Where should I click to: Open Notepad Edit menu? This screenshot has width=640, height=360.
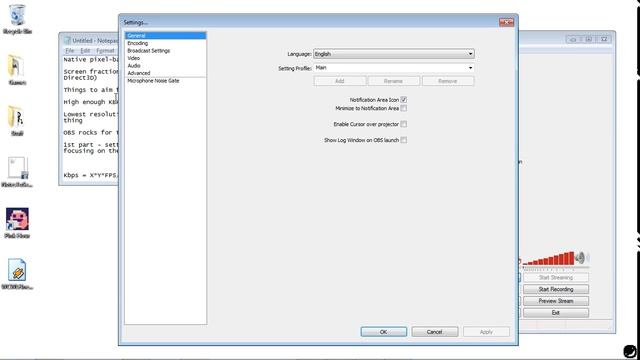(x=85, y=51)
